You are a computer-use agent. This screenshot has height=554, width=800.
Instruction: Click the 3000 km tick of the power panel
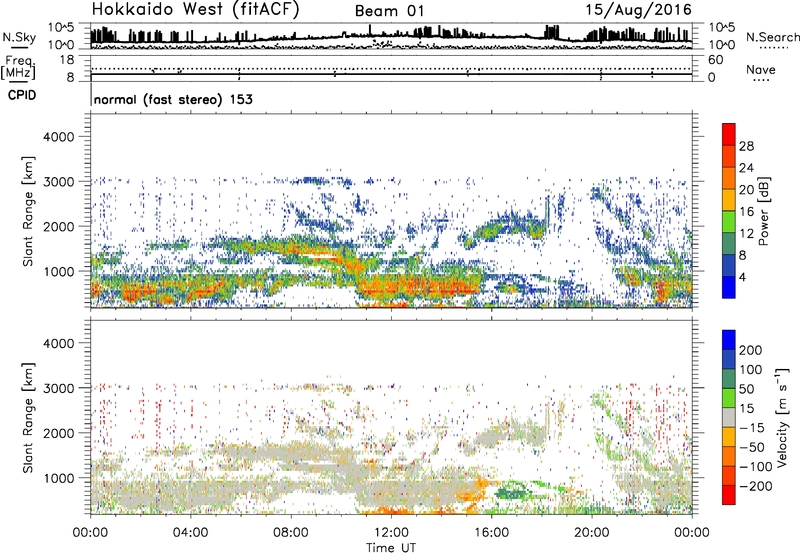pyautogui.click(x=58, y=182)
